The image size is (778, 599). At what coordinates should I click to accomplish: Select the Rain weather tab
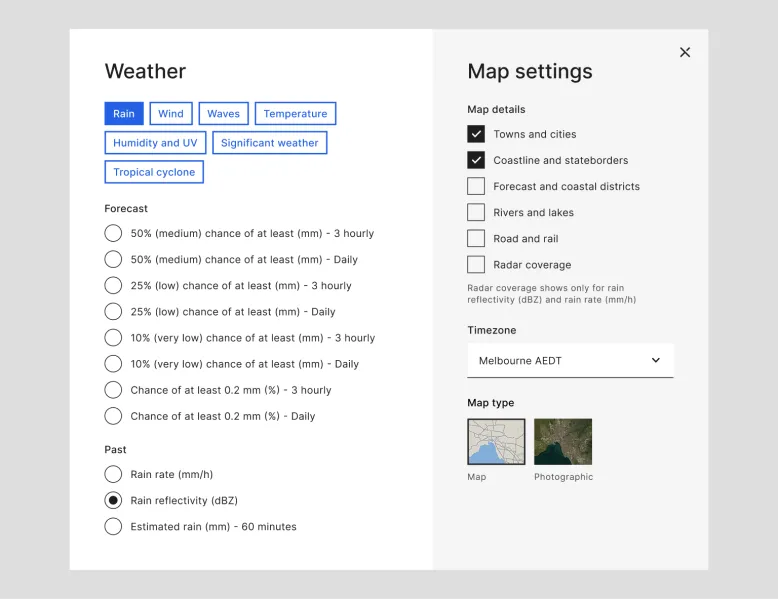[x=124, y=114]
